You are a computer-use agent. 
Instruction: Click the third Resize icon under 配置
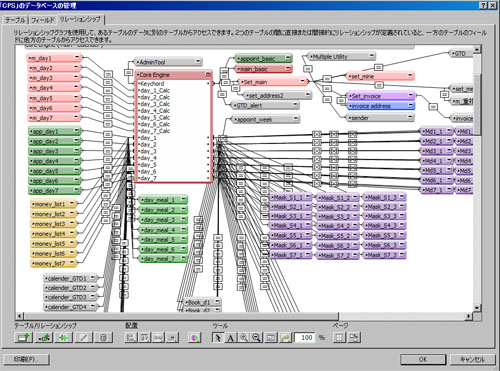point(158,338)
